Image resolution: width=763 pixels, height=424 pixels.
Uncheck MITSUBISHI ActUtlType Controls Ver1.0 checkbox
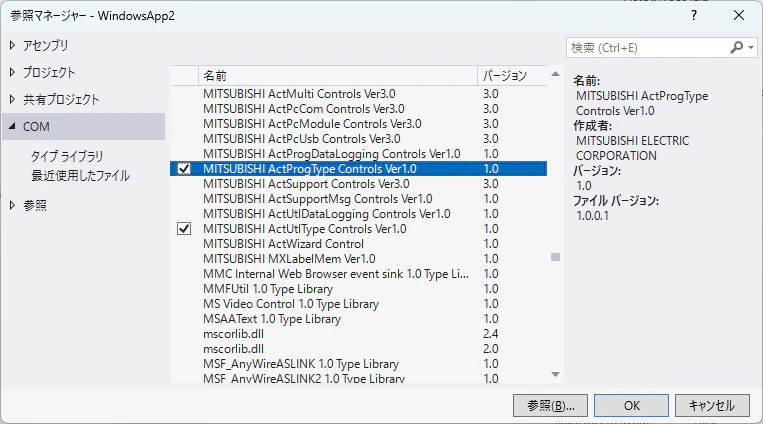tap(184, 229)
